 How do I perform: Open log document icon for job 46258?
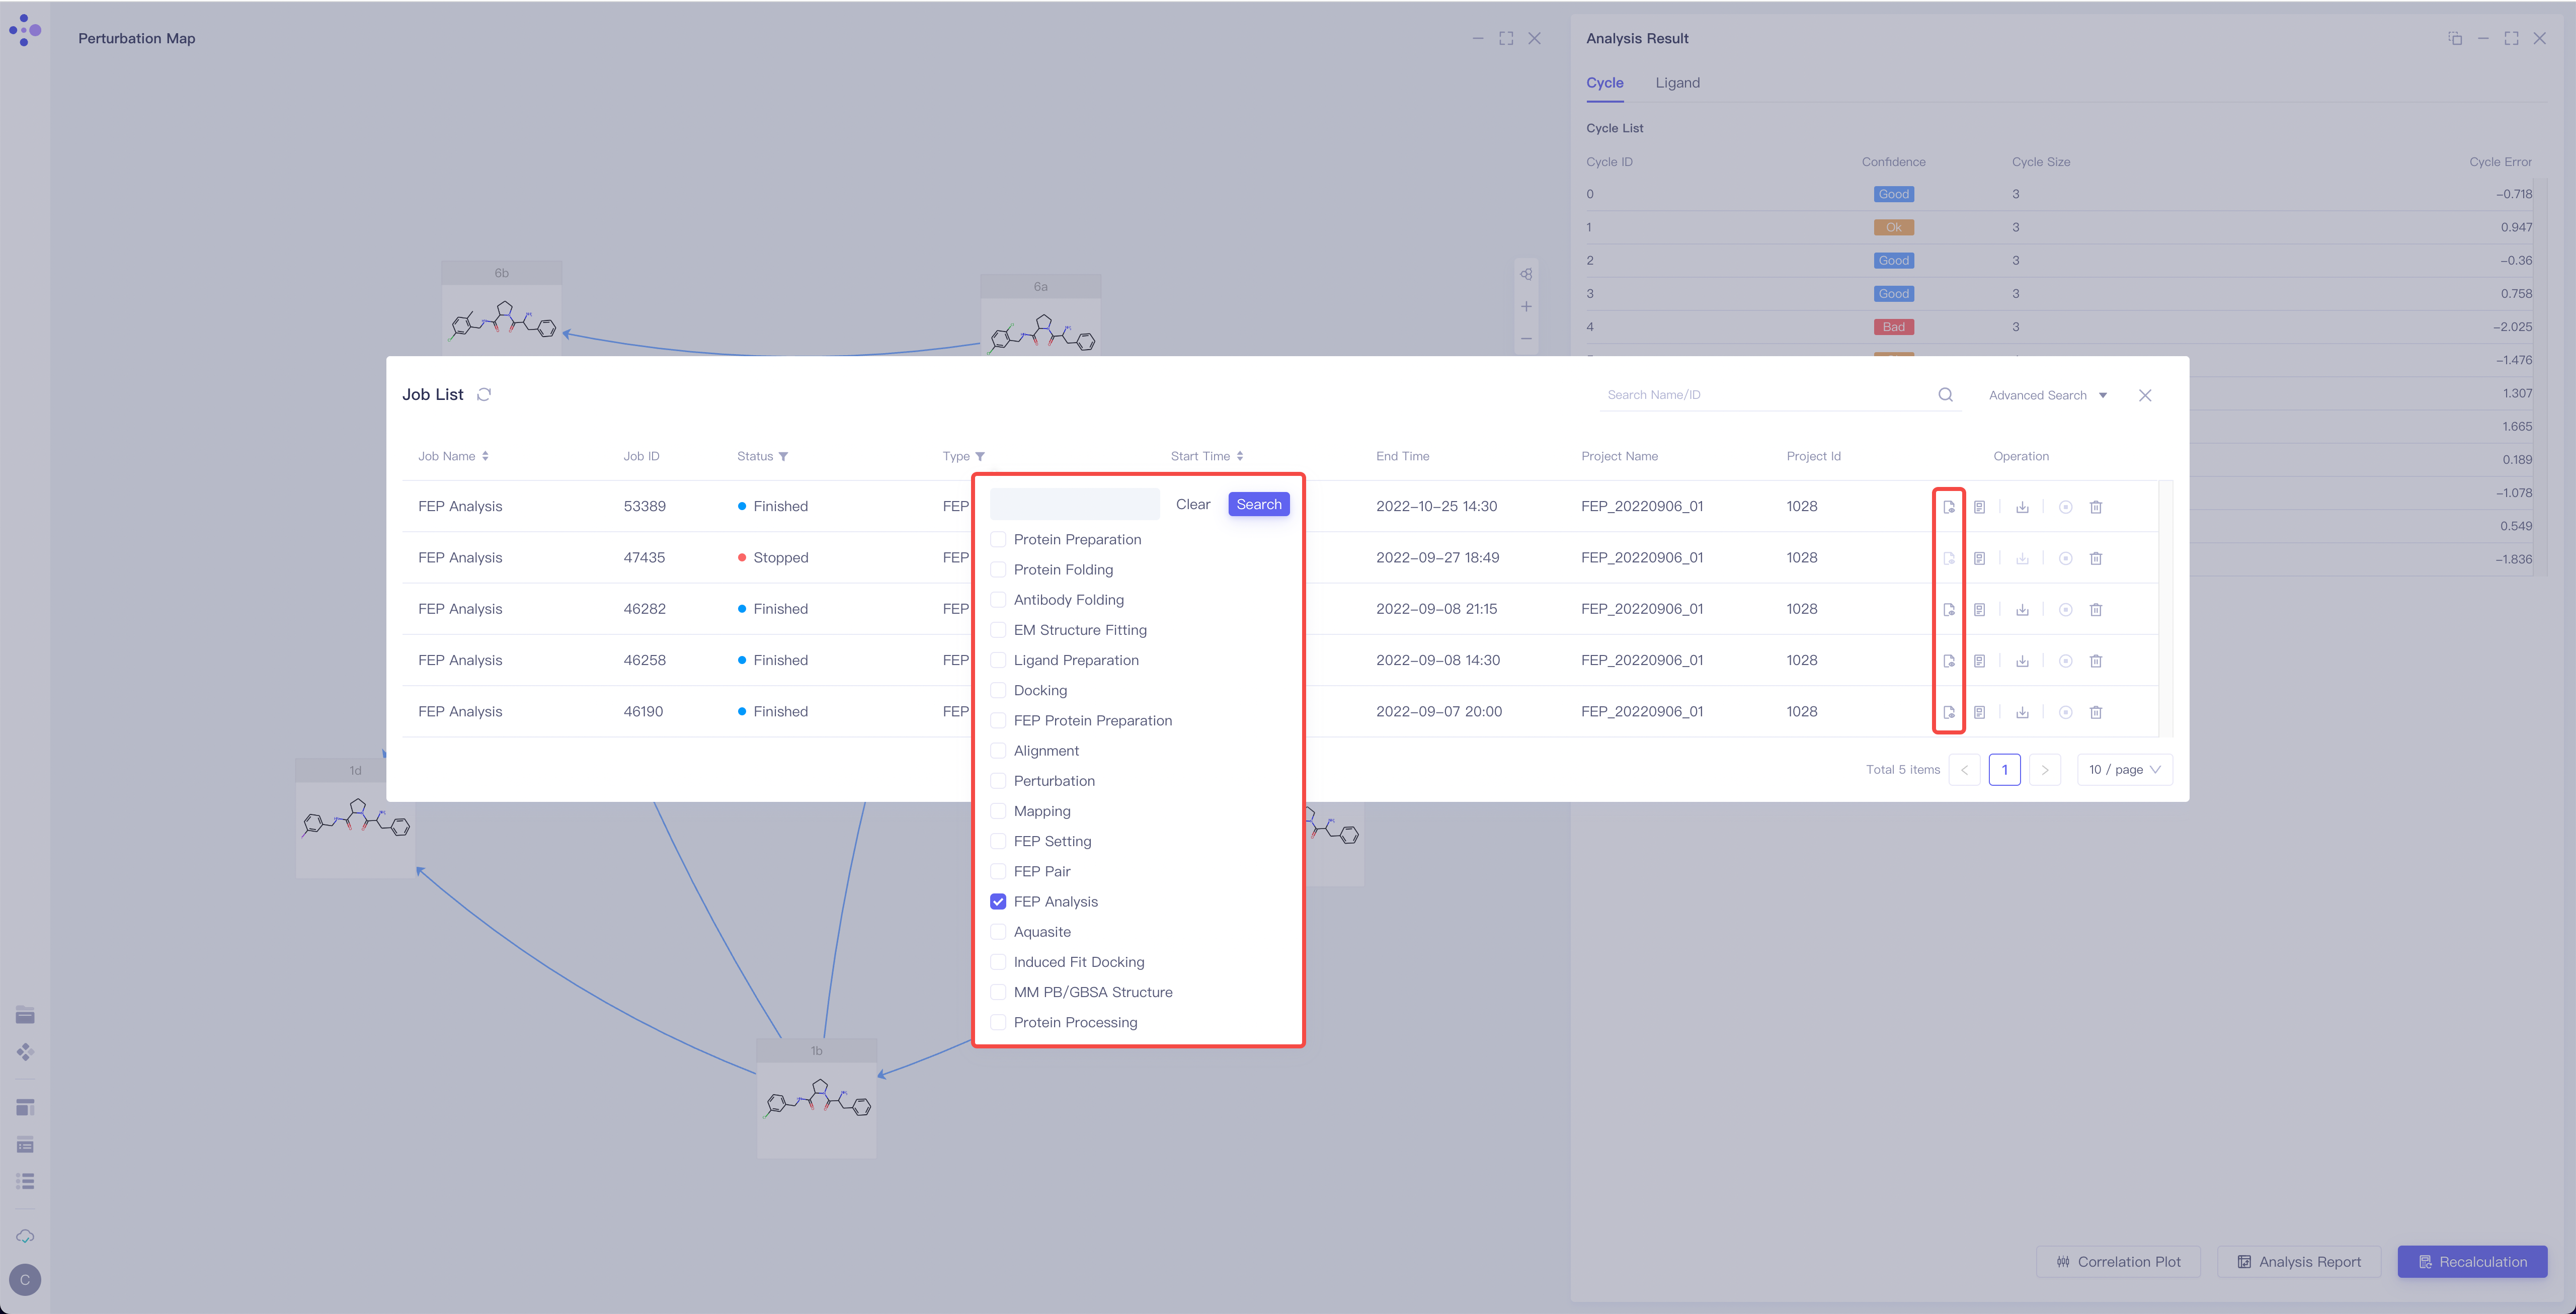coord(1979,661)
